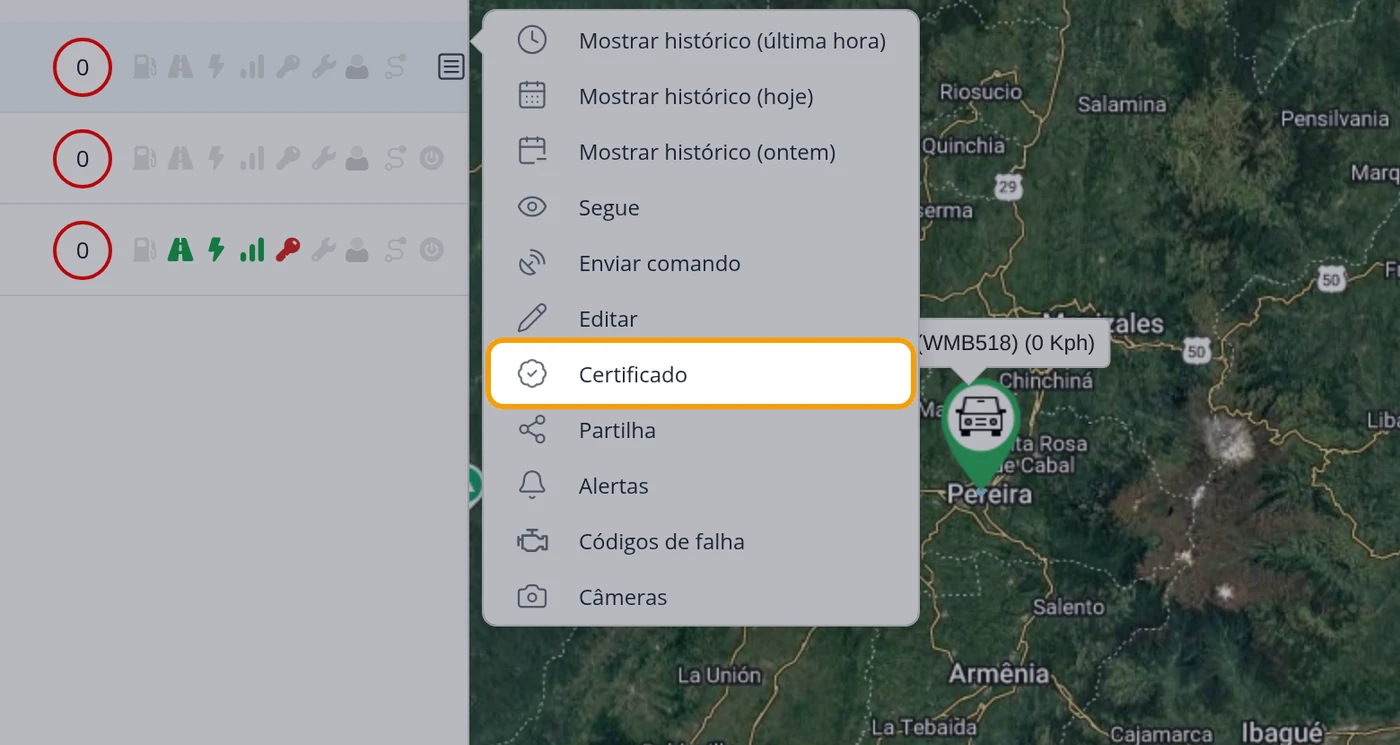This screenshot has width=1400, height=745.
Task: Click the bell icon for Alertas
Action: [x=532, y=485]
